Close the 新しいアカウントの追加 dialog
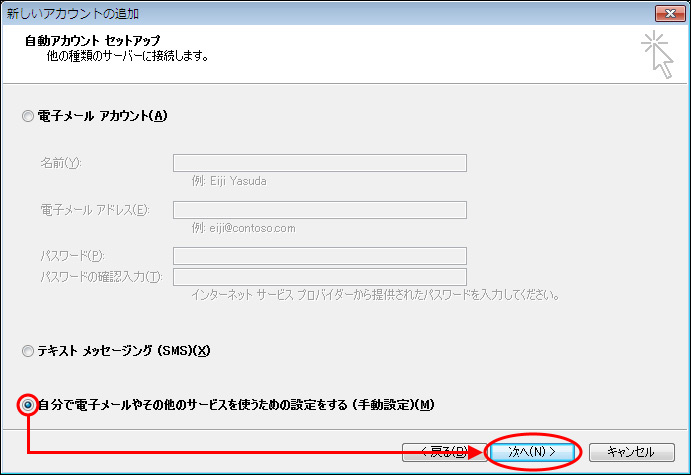691x475 pixels. [x=670, y=14]
